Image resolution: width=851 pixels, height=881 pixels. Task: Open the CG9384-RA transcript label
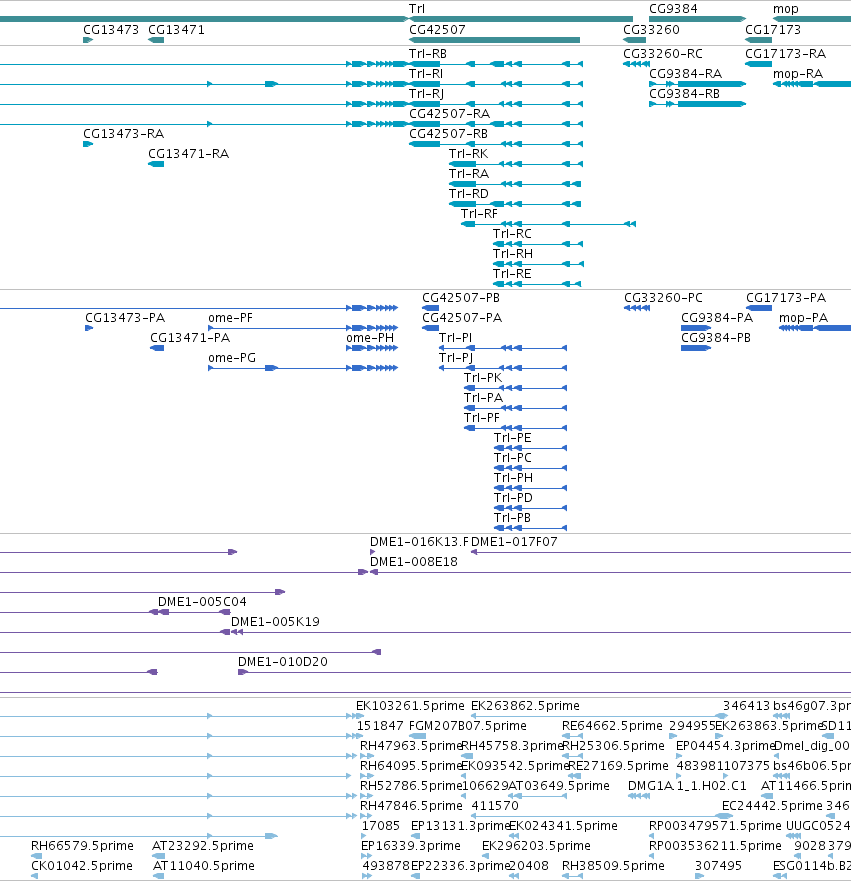click(685, 74)
